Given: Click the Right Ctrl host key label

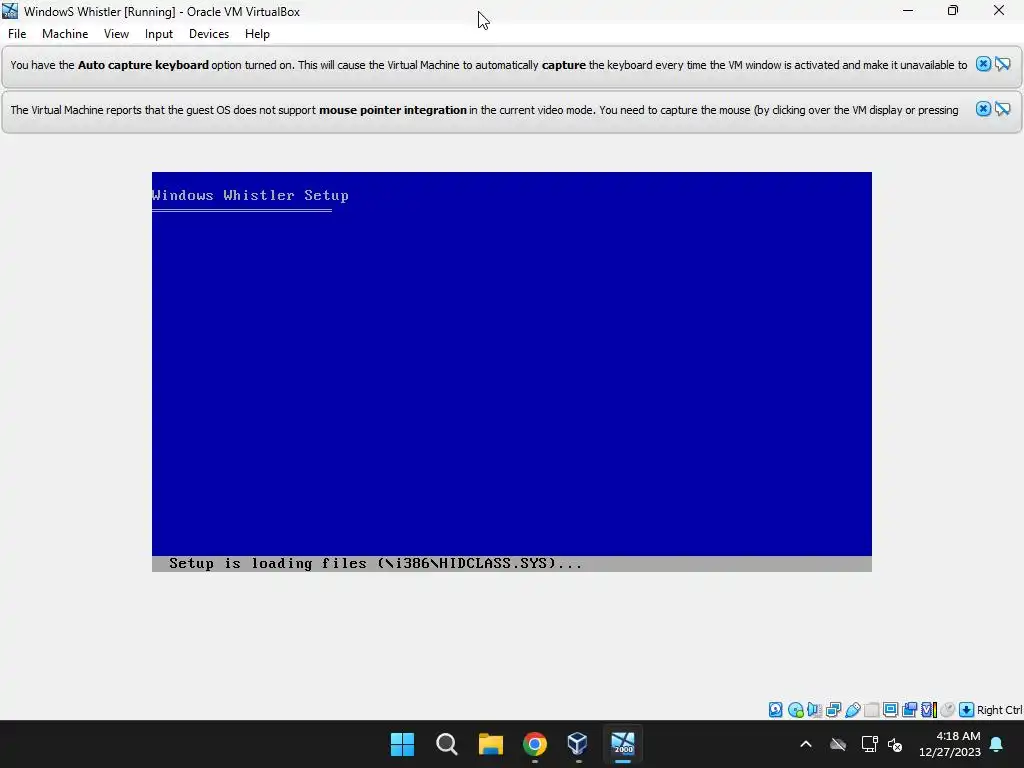Looking at the screenshot, I should coord(999,710).
